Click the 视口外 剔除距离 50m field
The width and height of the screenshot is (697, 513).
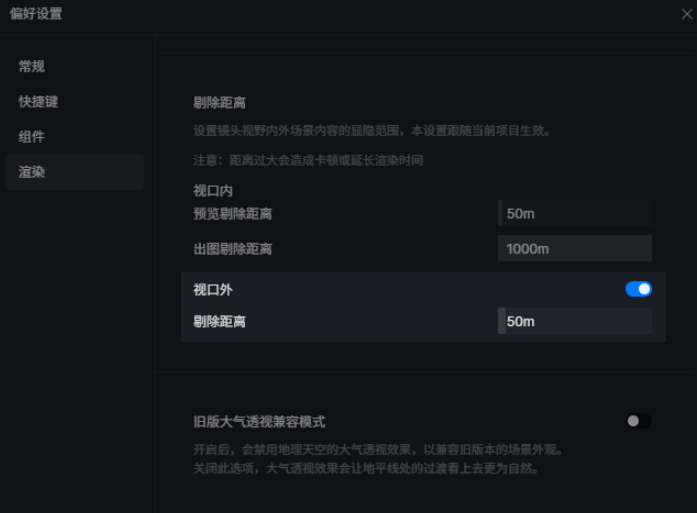click(x=575, y=321)
